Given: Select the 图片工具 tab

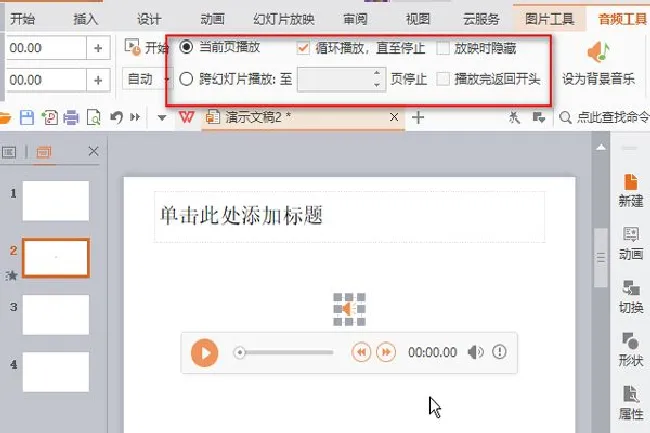Looking at the screenshot, I should (550, 19).
